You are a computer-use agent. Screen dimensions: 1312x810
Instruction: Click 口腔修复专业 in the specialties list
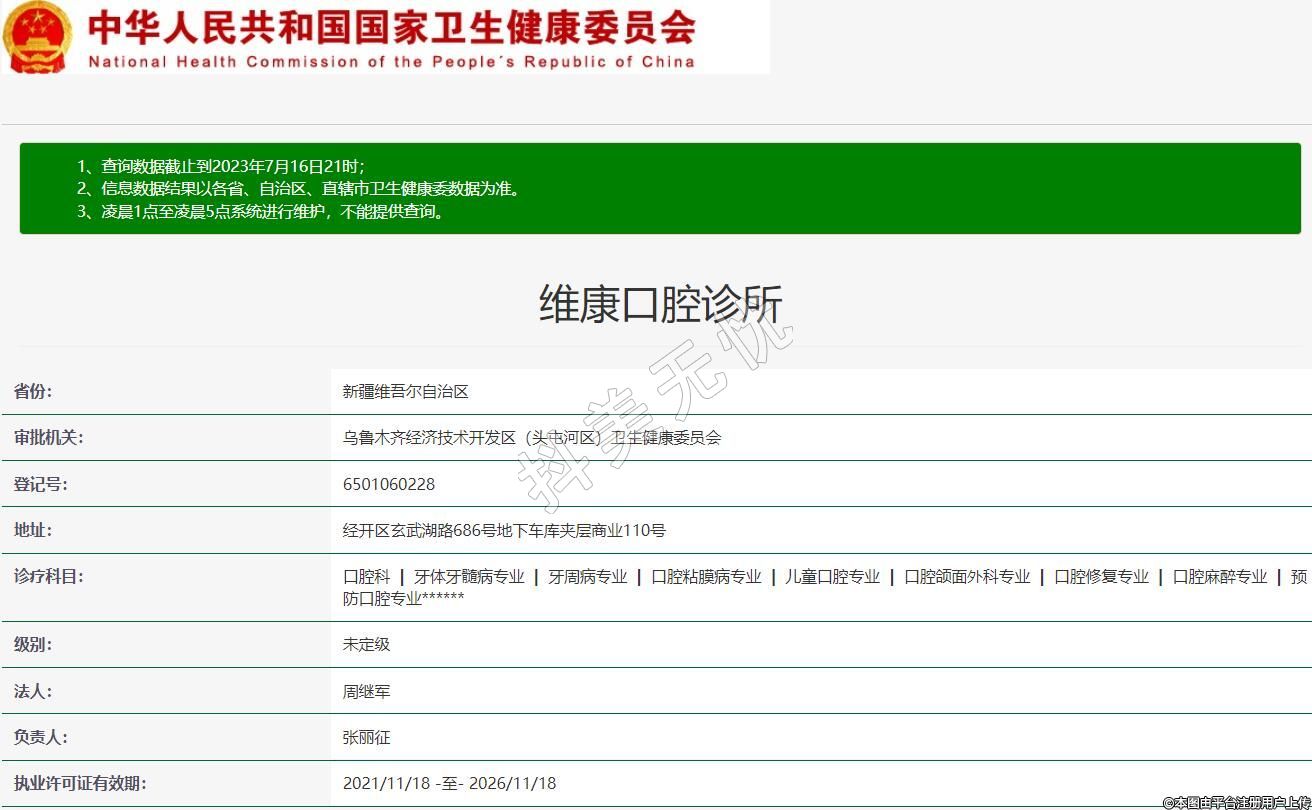[x=1101, y=577]
